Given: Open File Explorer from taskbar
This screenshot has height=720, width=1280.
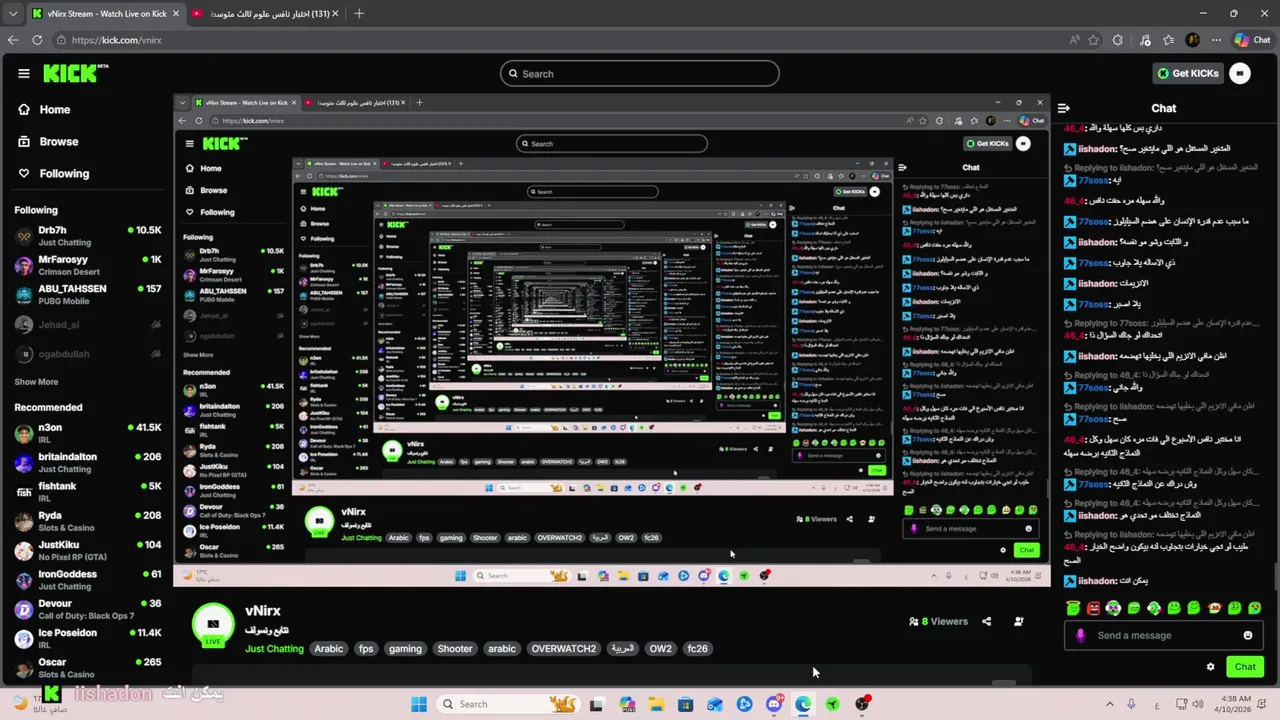Looking at the screenshot, I should point(656,704).
